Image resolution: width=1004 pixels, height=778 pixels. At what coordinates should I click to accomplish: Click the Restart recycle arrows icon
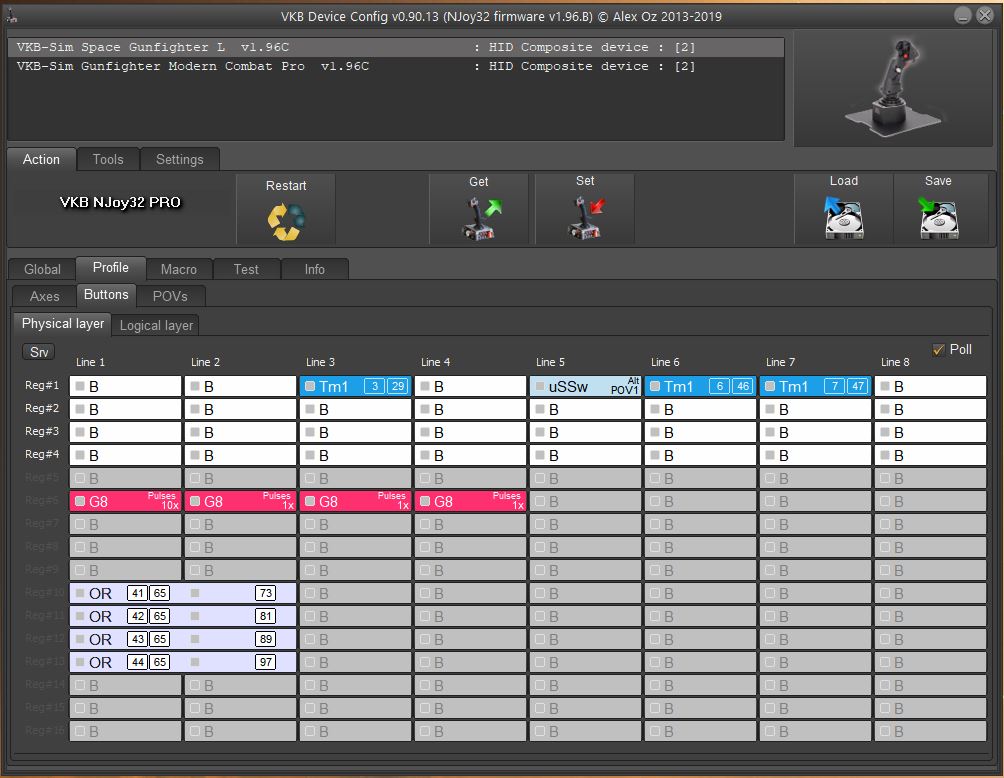(286, 219)
